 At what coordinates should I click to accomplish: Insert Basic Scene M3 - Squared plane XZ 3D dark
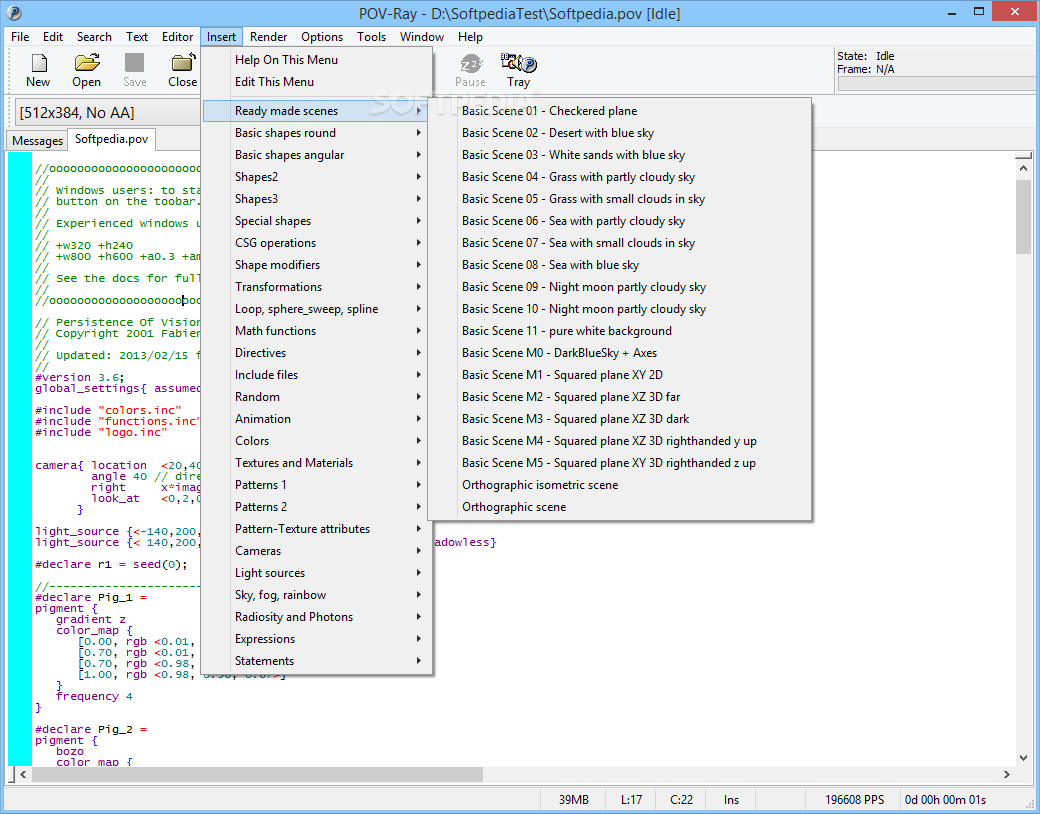click(x=619, y=419)
